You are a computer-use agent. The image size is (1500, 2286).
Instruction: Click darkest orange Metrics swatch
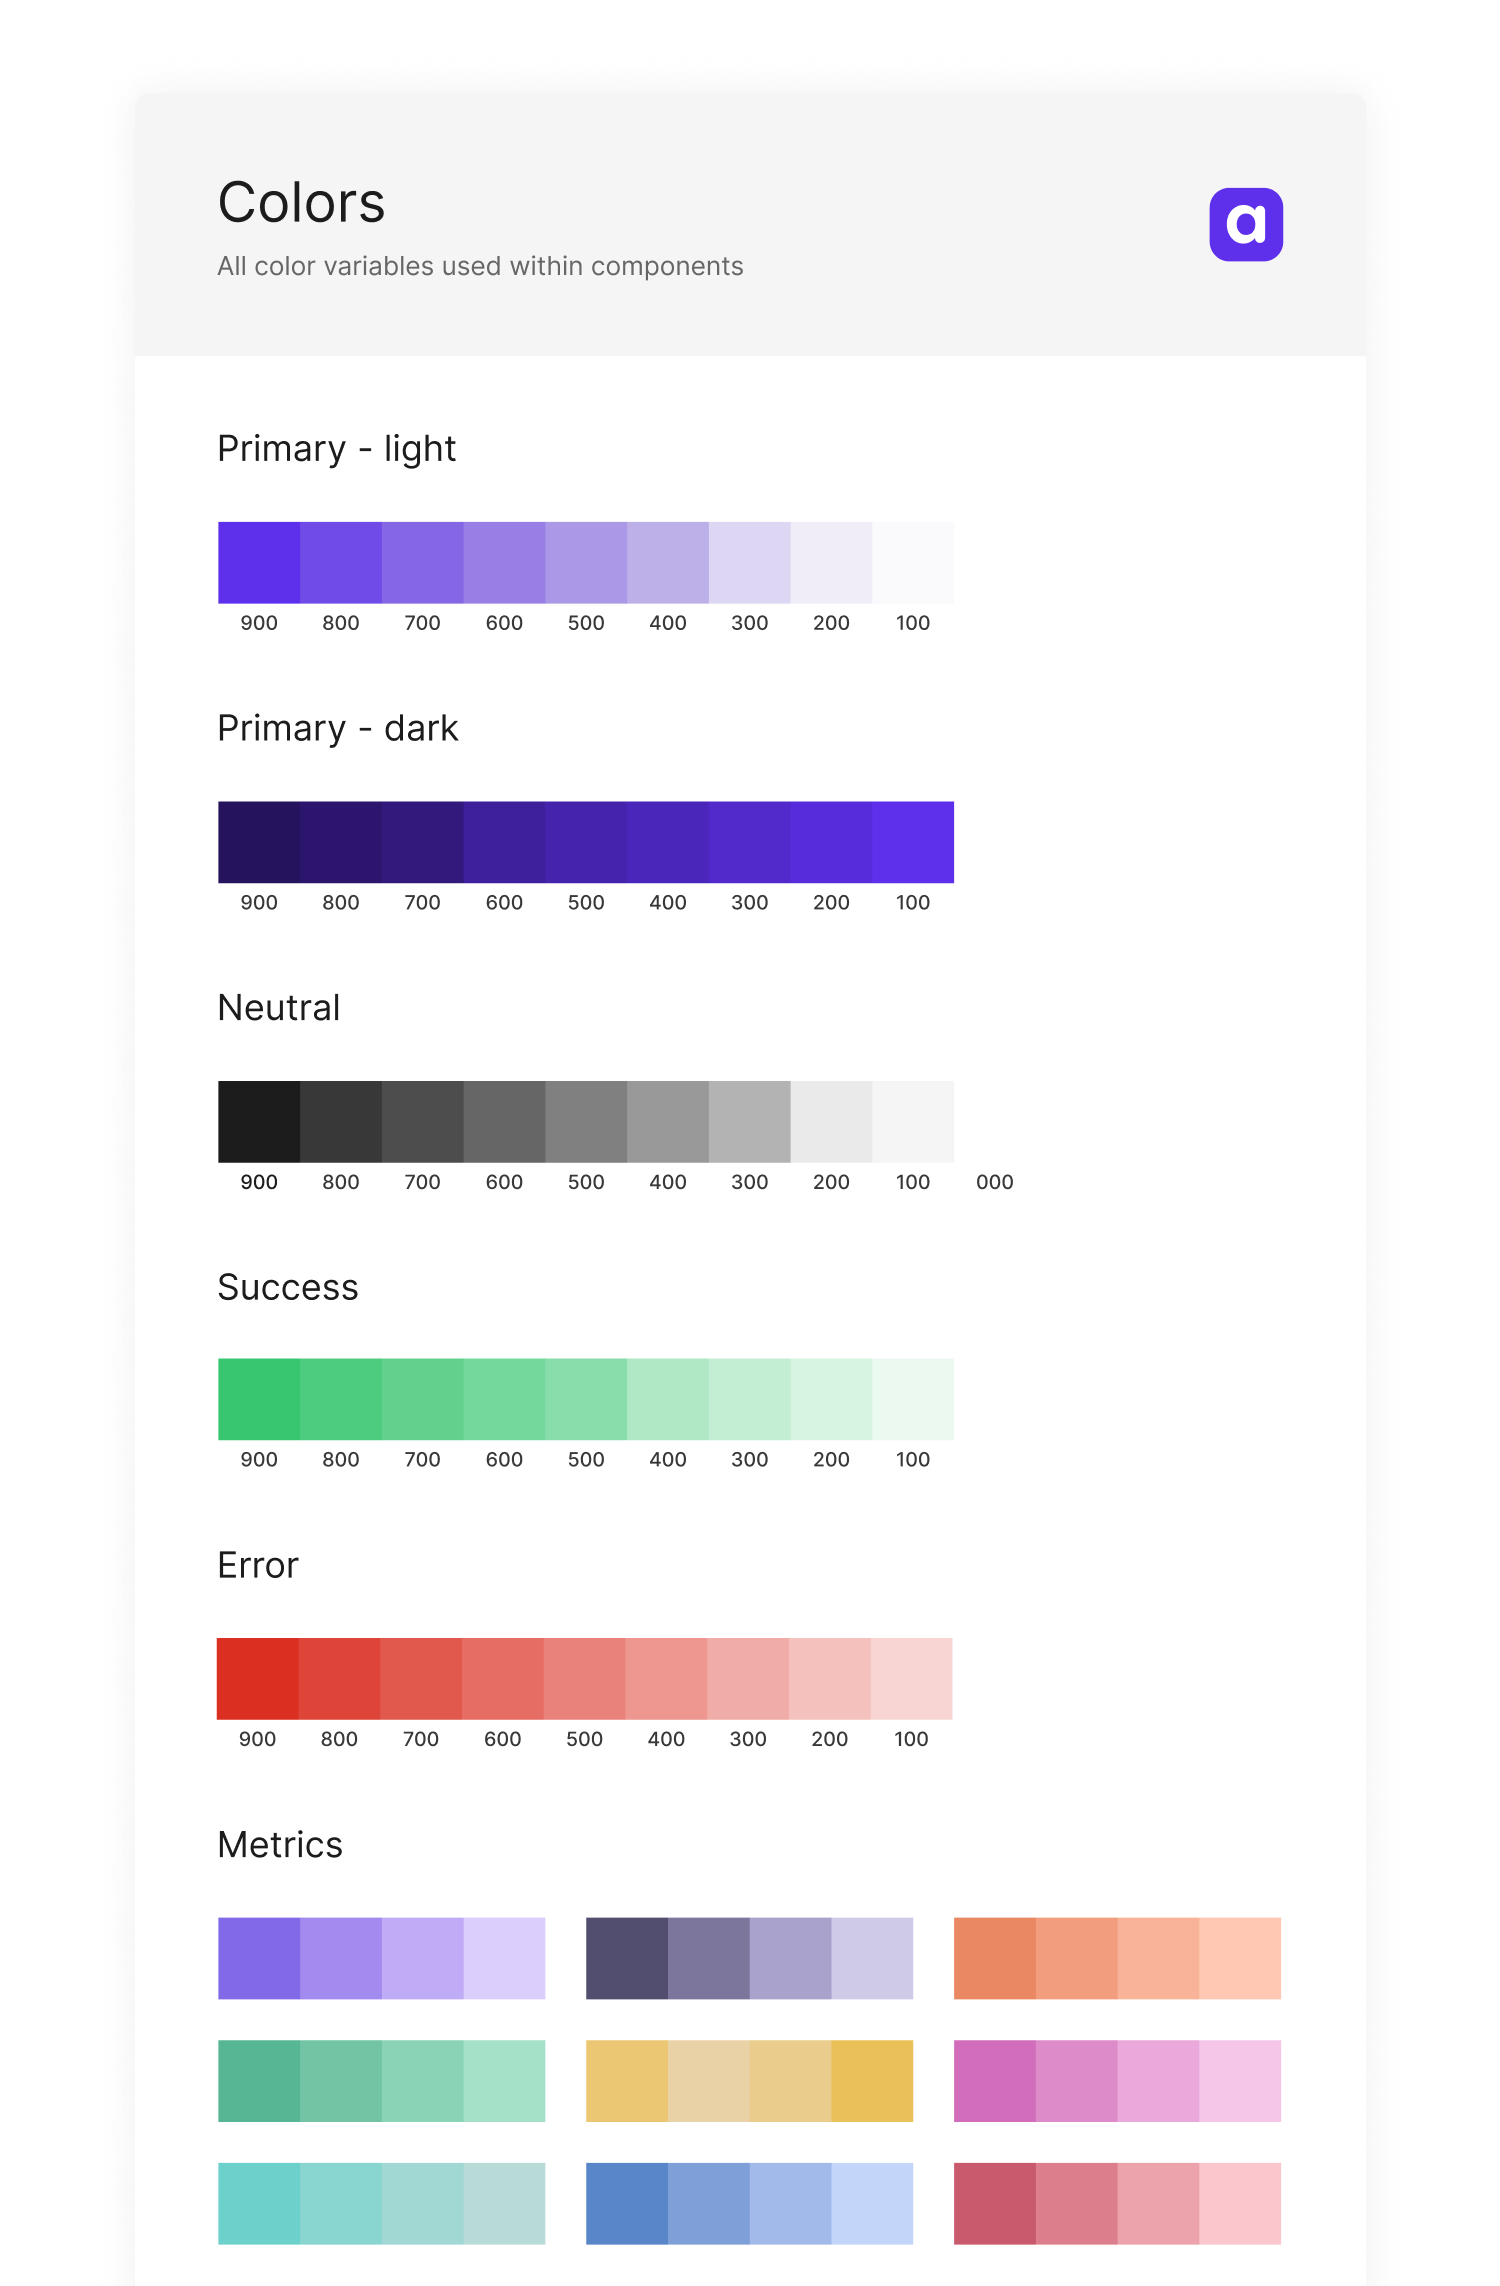tap(994, 1958)
